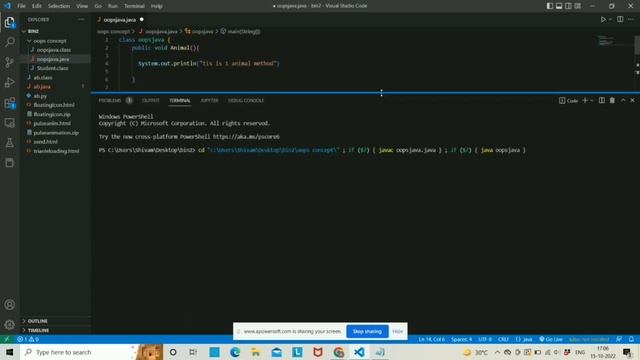Change Spaces: 4 indentation setting
Image resolution: width=640 pixels, height=360 pixels.
461,339
